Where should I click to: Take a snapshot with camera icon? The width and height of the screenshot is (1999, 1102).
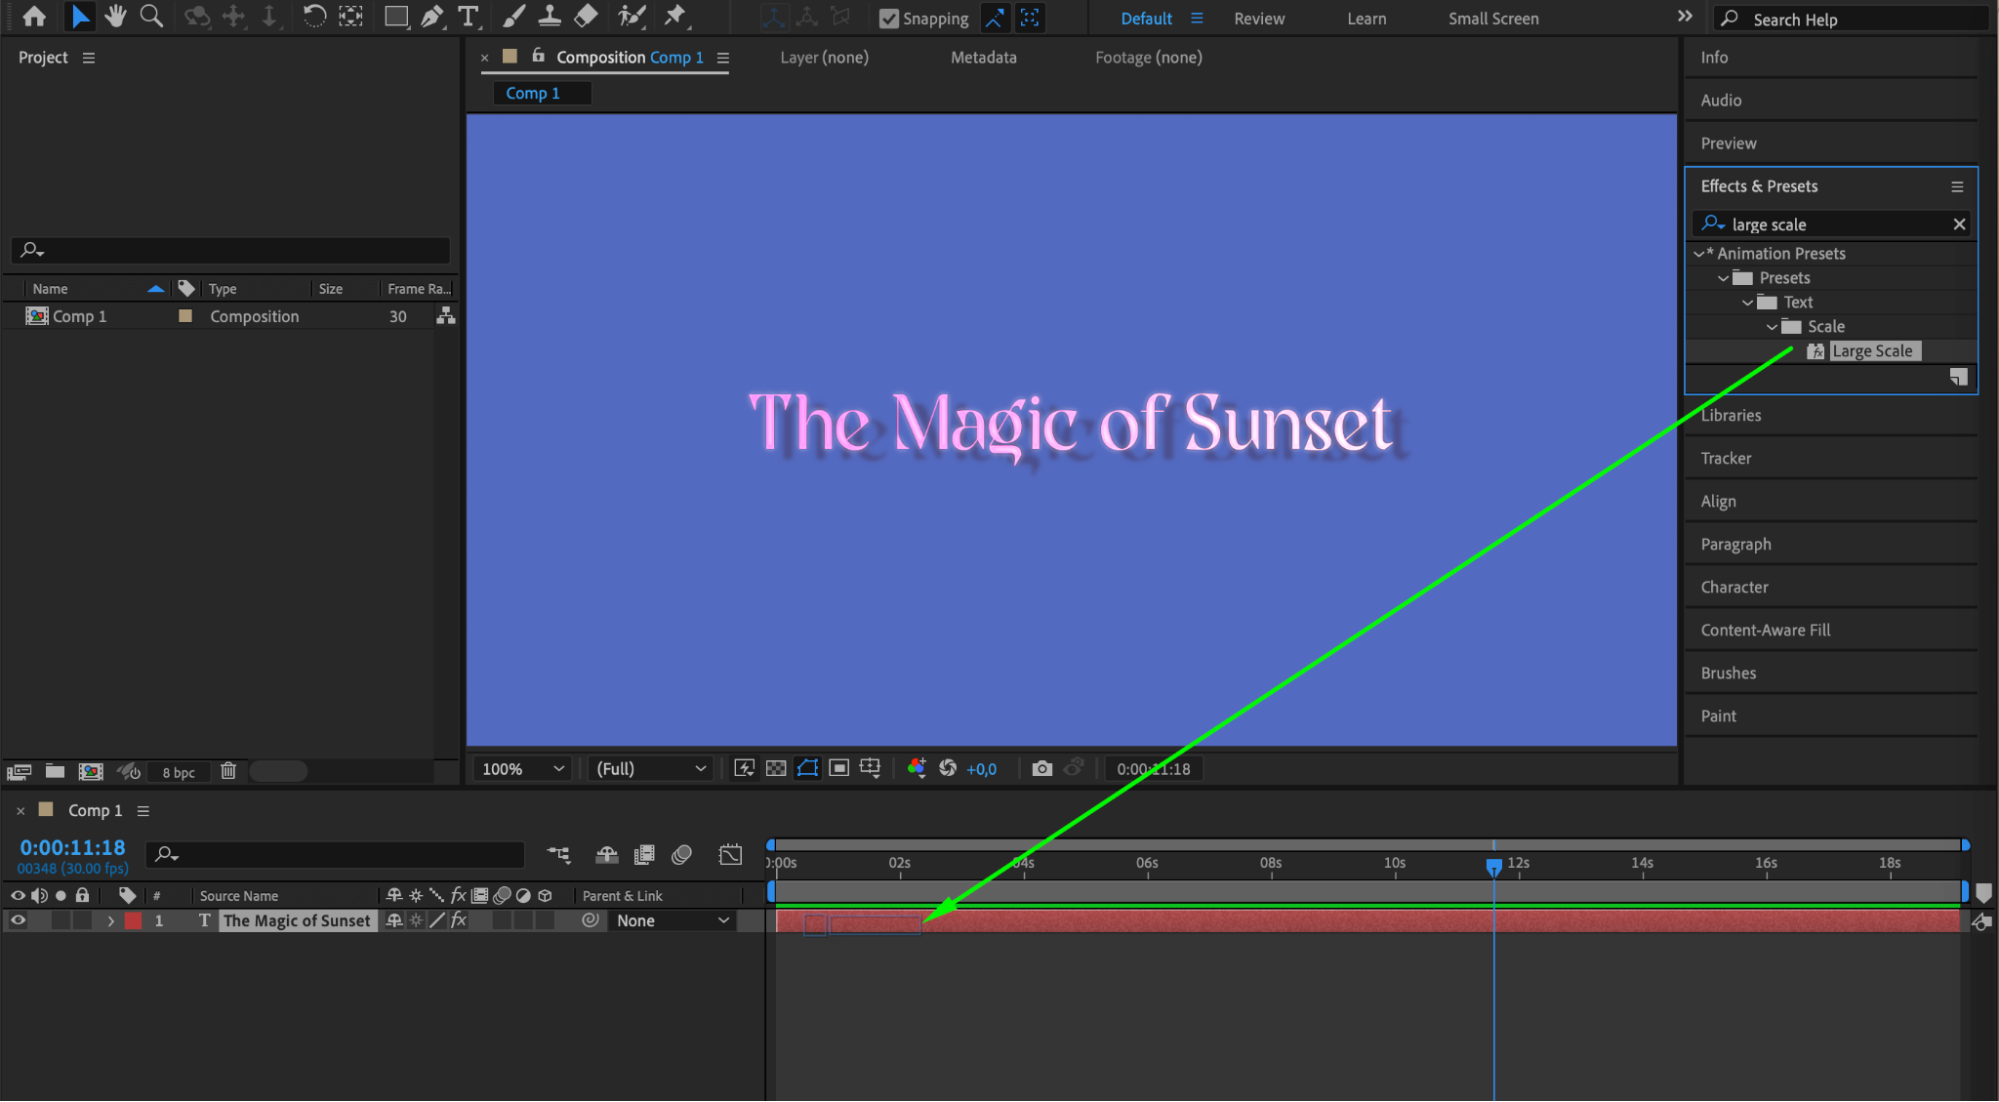[1042, 768]
